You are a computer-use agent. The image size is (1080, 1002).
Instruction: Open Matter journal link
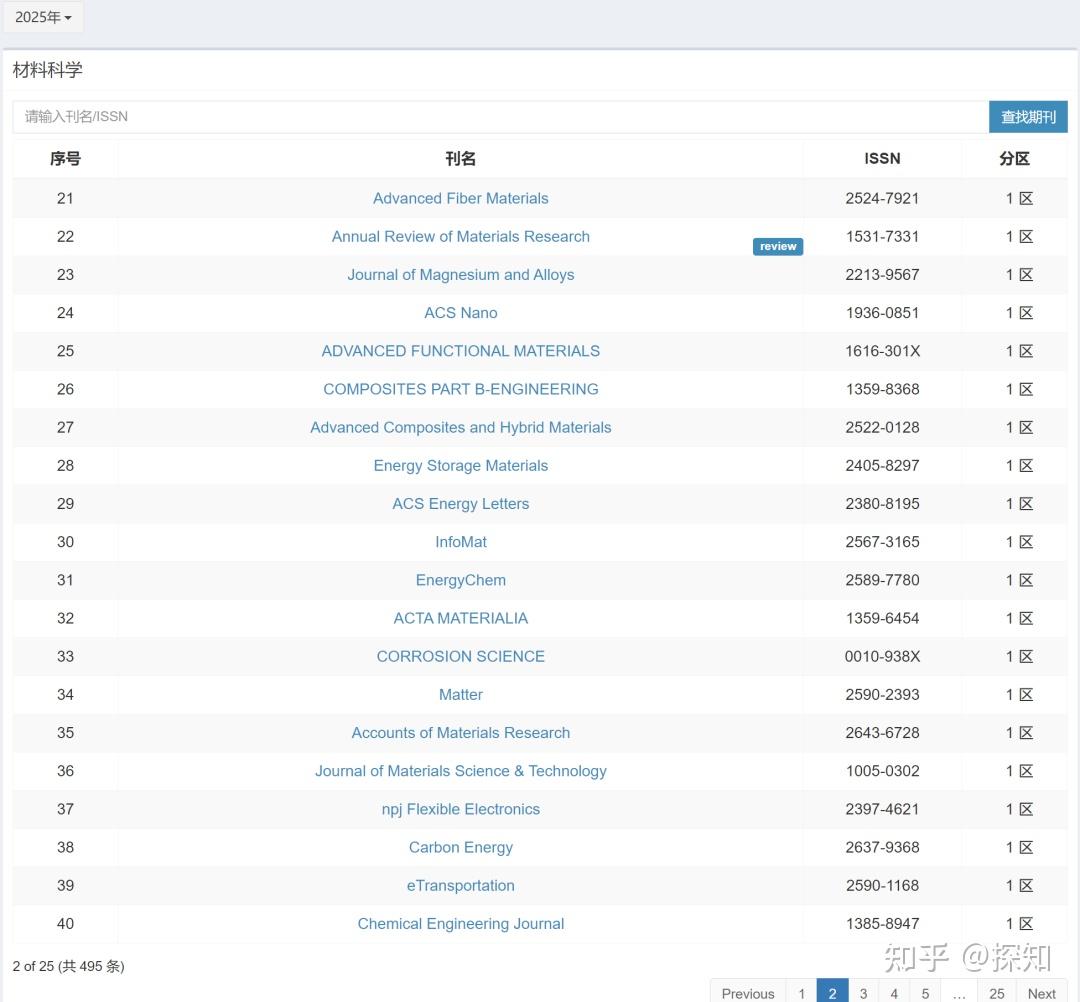[x=461, y=695]
